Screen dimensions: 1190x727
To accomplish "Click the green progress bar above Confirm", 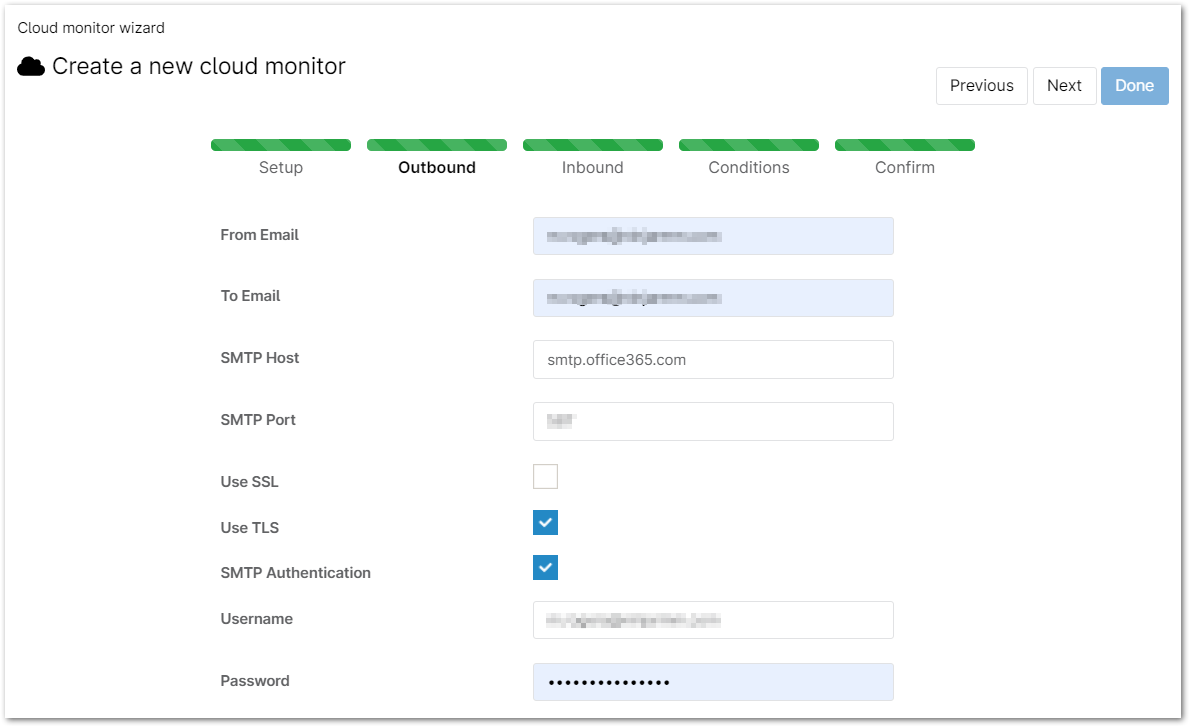I will [905, 144].
